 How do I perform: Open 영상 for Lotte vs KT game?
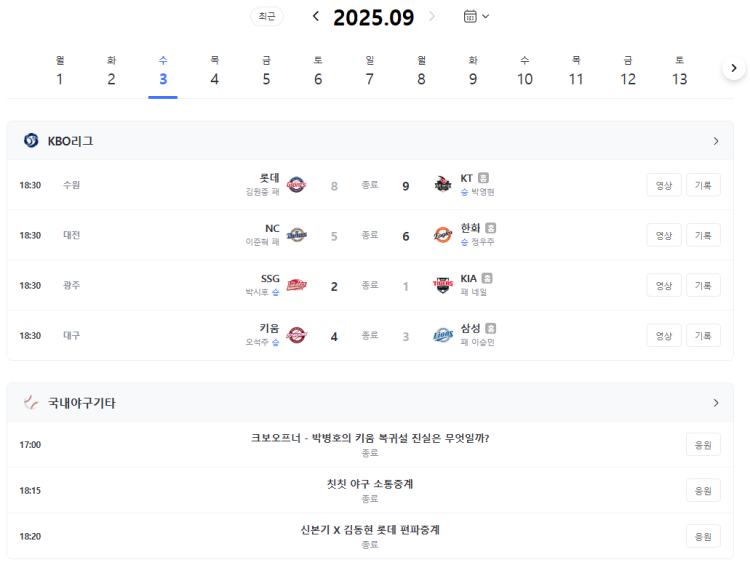coord(664,185)
